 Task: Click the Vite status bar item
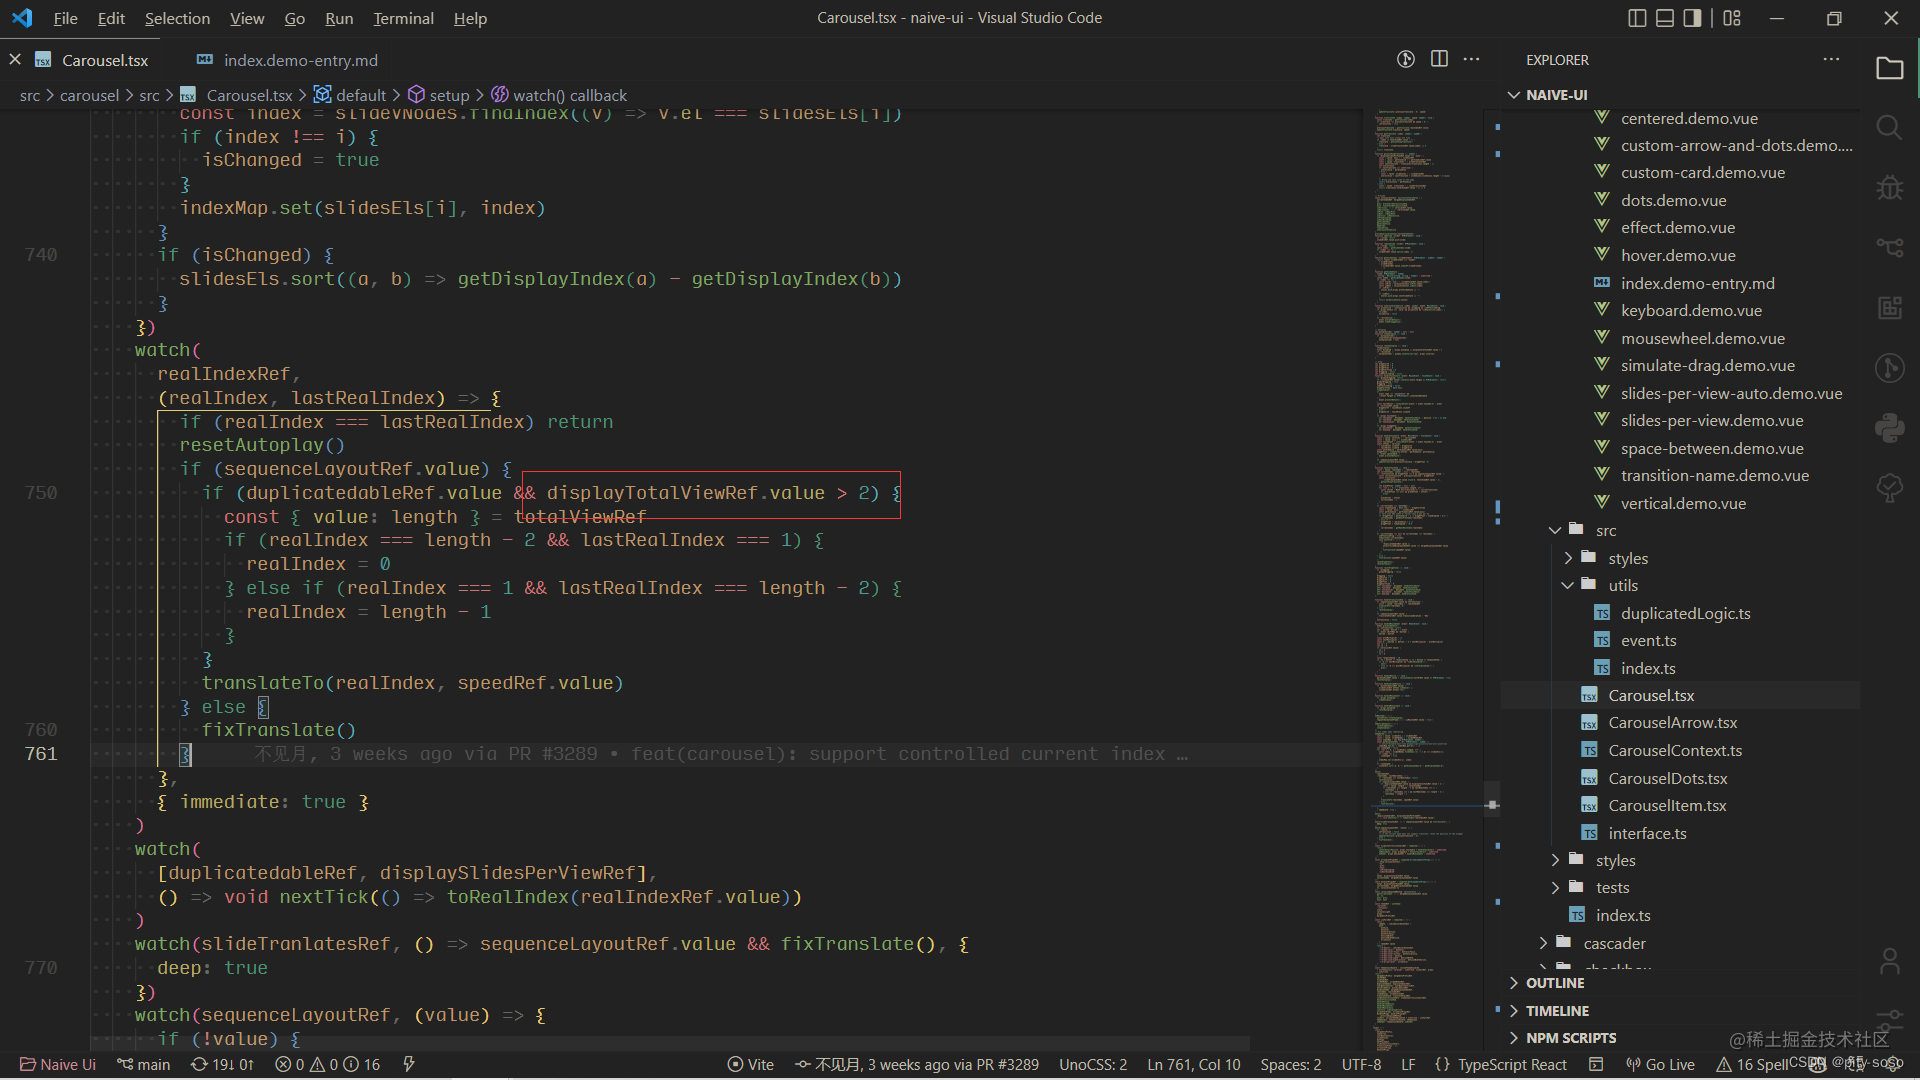[751, 1065]
